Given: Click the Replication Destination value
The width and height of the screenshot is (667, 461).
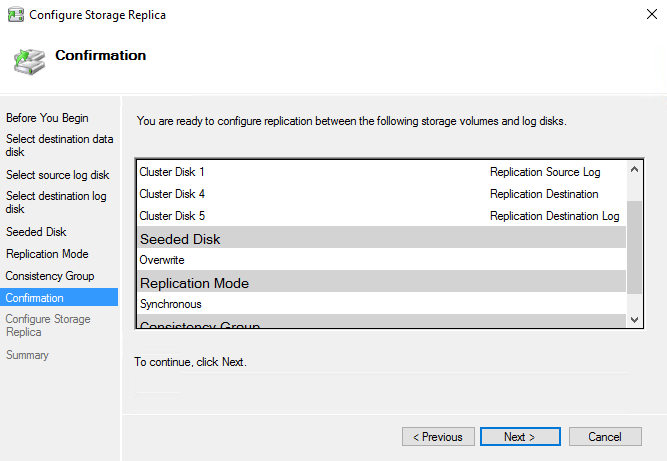Looking at the screenshot, I should 544,194.
